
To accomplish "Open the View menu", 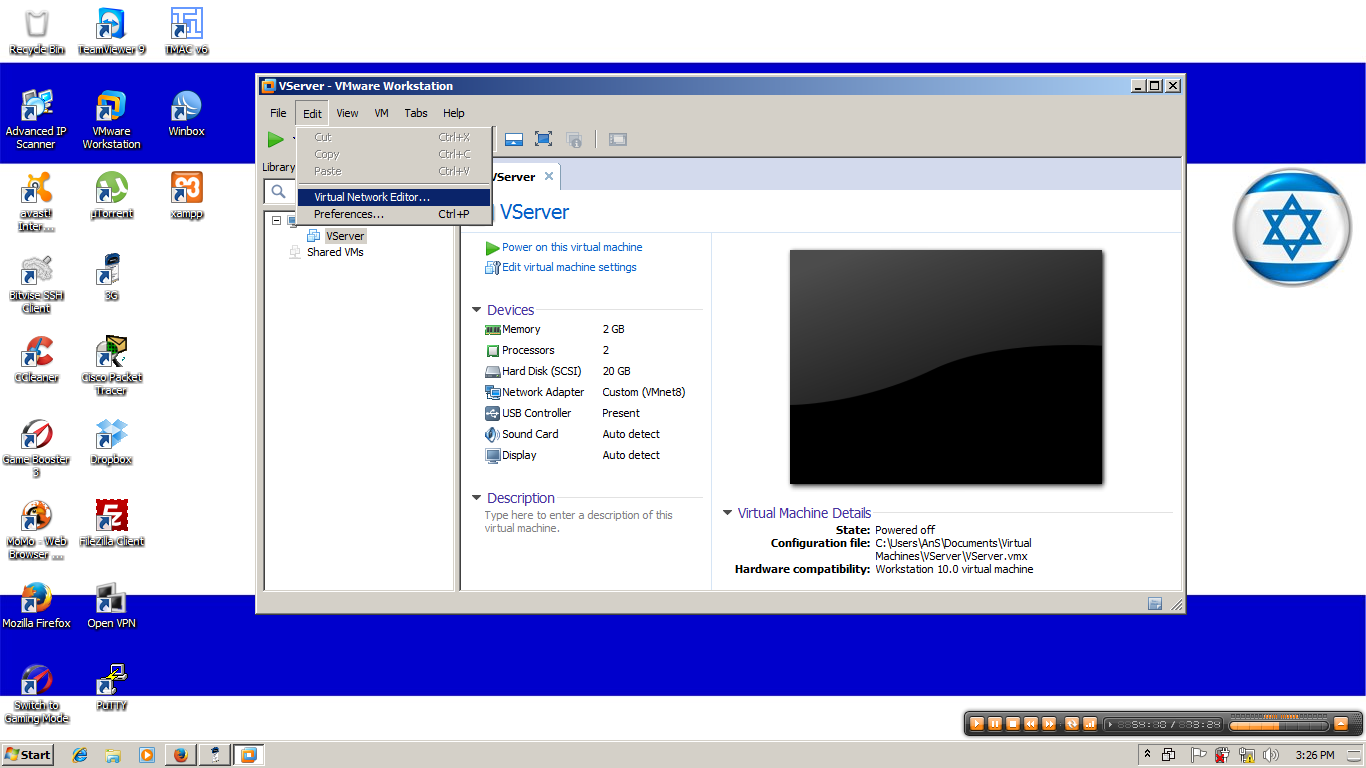I will pyautogui.click(x=348, y=113).
